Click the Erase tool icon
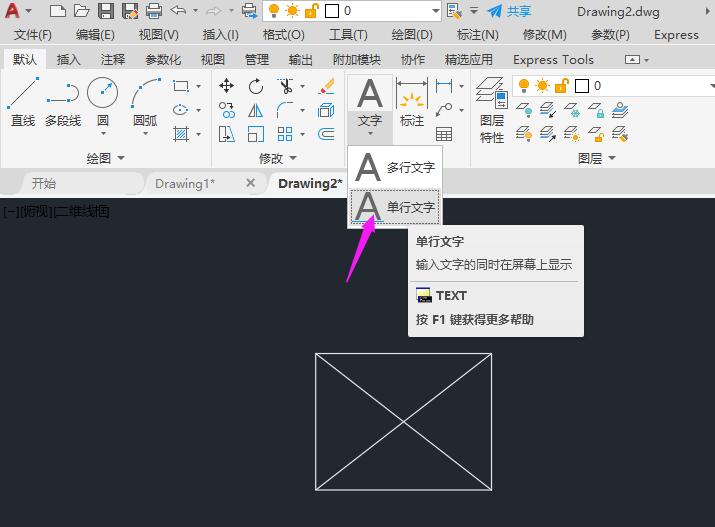The image size is (715, 527). point(326,86)
